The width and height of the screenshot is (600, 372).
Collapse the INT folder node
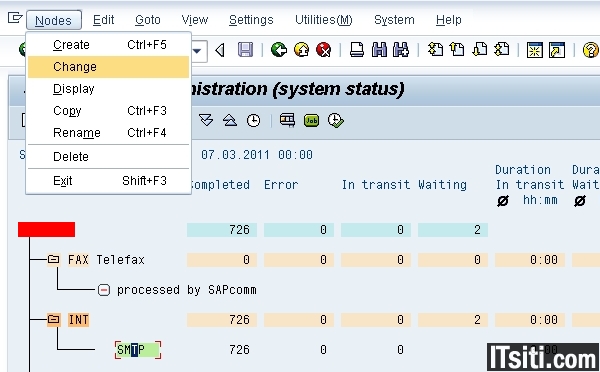pos(54,319)
